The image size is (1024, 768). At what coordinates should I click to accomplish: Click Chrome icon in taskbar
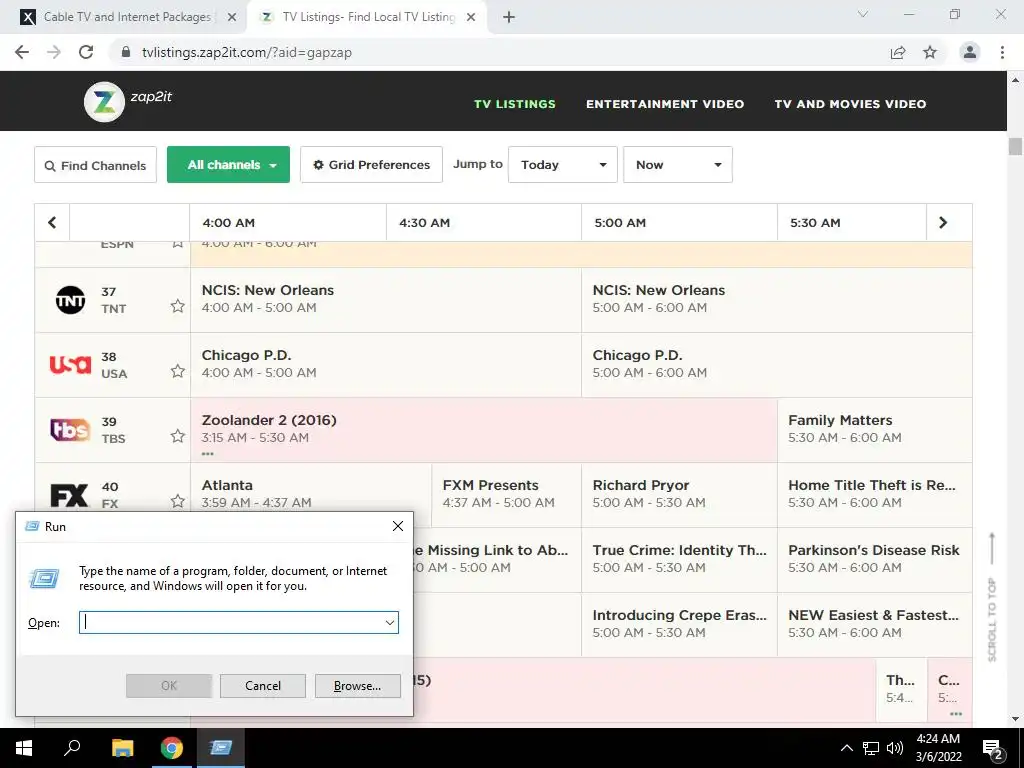(x=172, y=748)
